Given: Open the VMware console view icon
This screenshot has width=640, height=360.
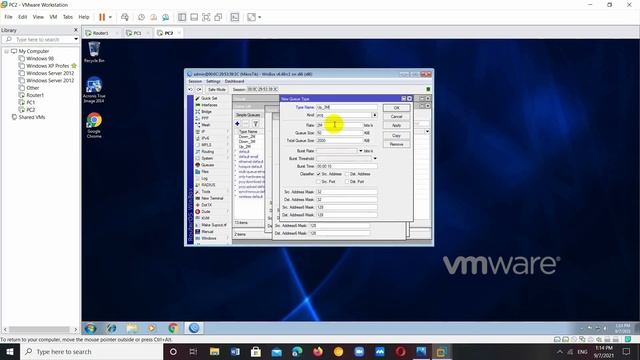Looking at the screenshot, I should point(235,17).
